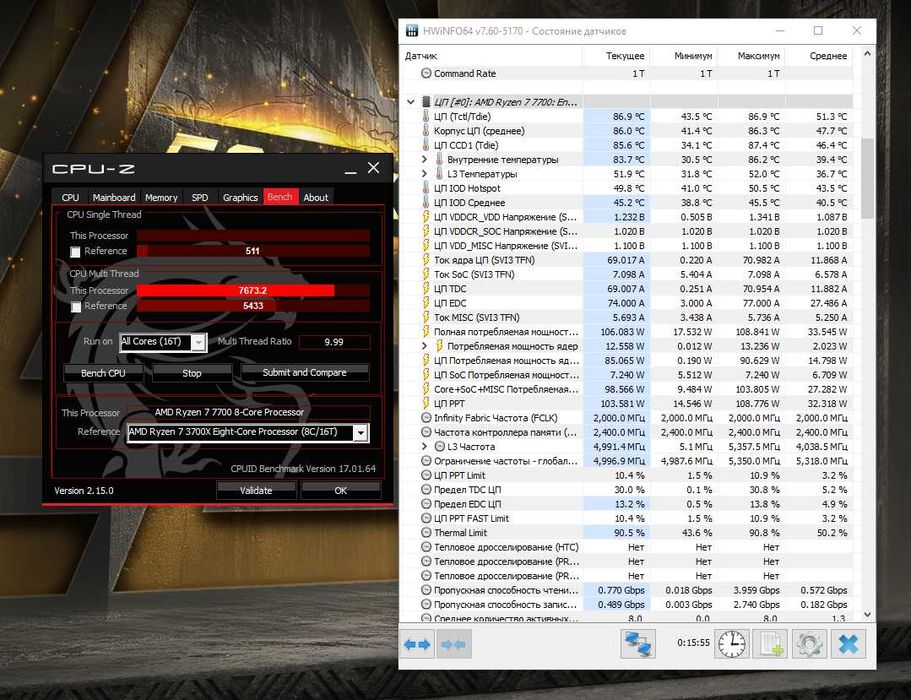Screen dimensions: 911x700
Task: Select the Полная потребляемая мощность sensor row
Action: [627, 332]
